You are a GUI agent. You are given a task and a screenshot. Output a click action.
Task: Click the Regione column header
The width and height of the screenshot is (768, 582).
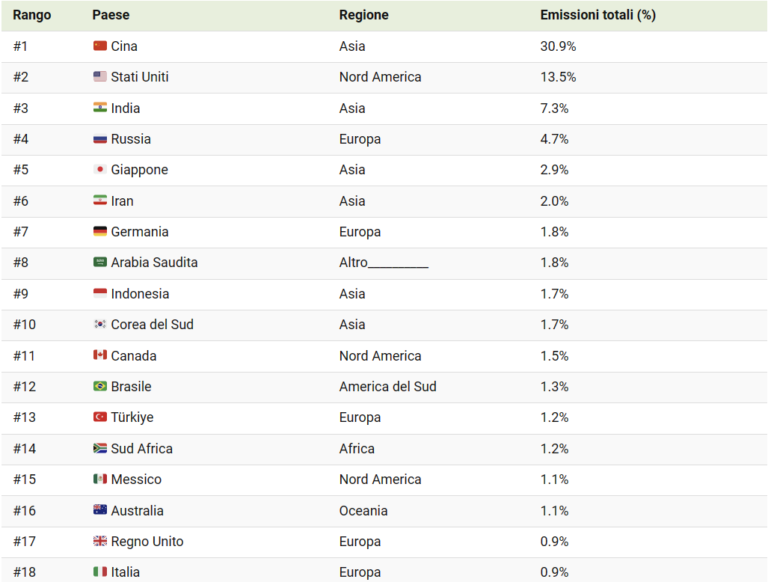point(364,15)
